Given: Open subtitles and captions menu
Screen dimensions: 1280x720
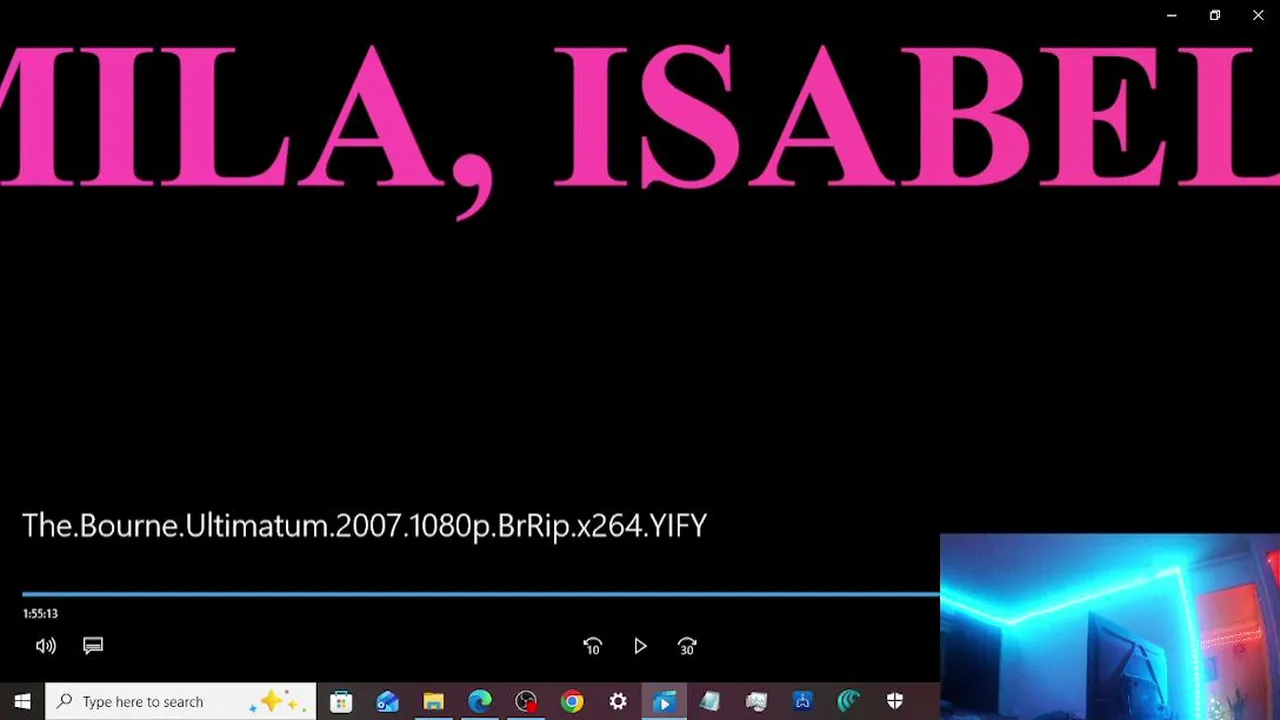Looking at the screenshot, I should pyautogui.click(x=93, y=646).
